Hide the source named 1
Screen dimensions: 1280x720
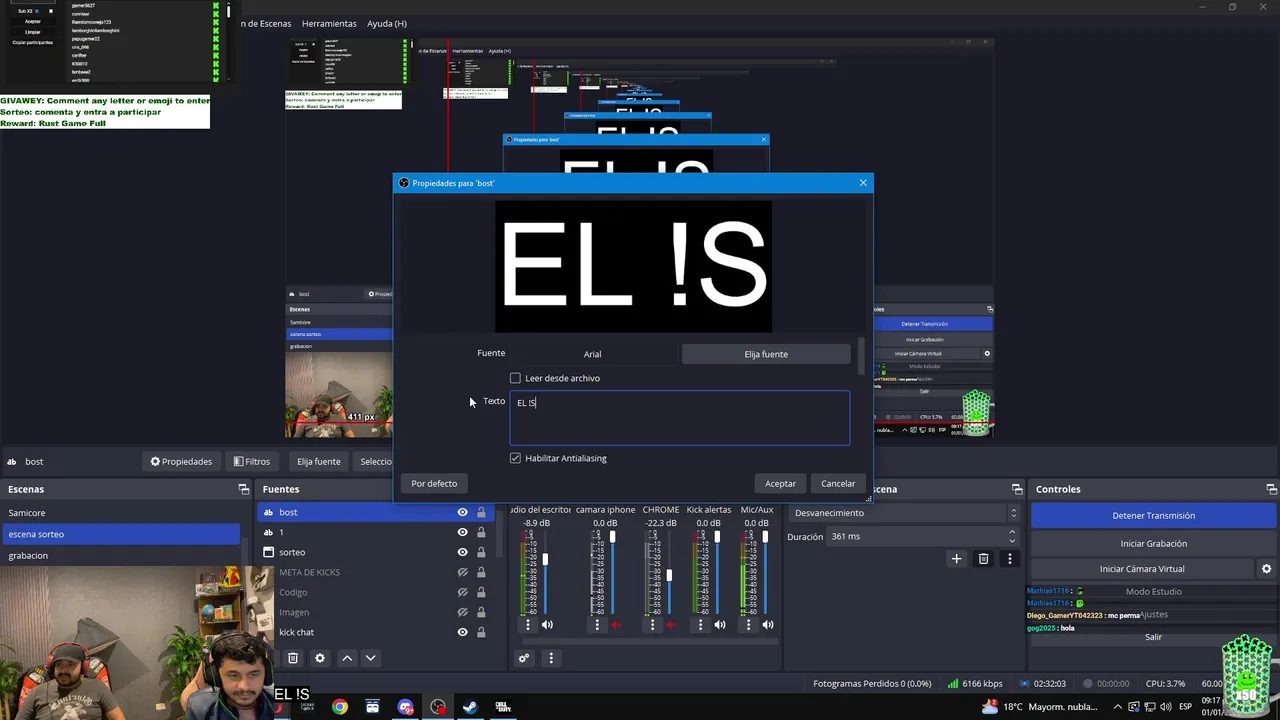click(x=462, y=532)
